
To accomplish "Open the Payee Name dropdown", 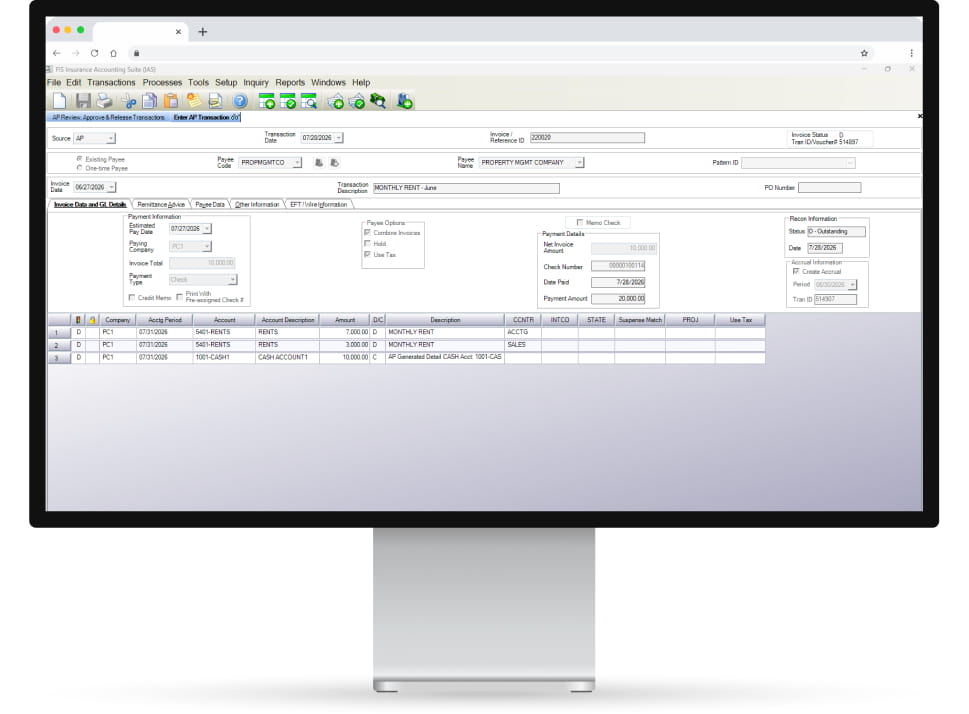I will click(579, 163).
